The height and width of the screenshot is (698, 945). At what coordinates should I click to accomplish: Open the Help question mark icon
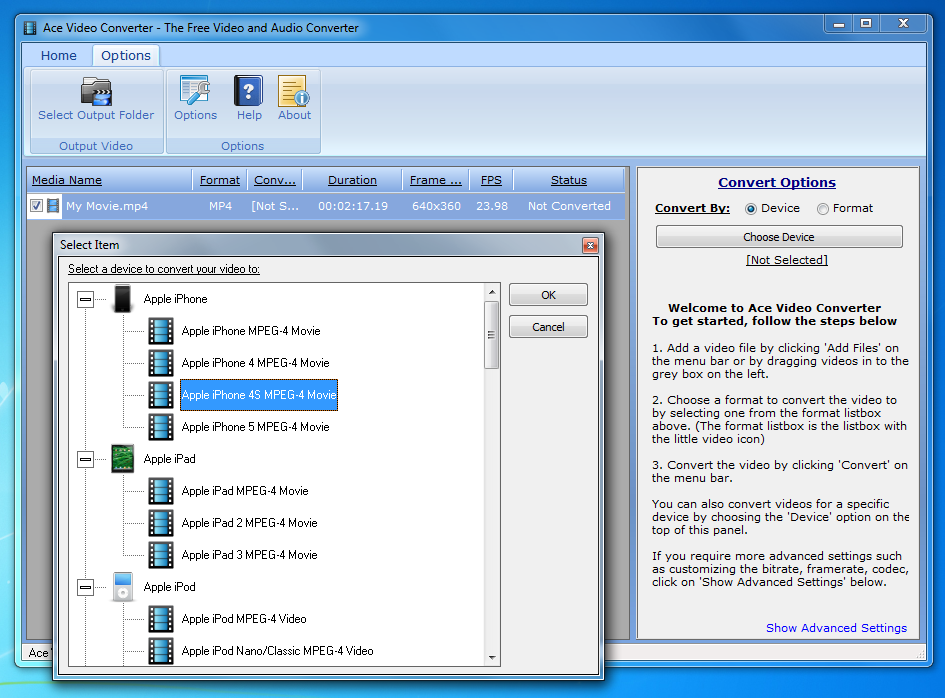tap(248, 90)
